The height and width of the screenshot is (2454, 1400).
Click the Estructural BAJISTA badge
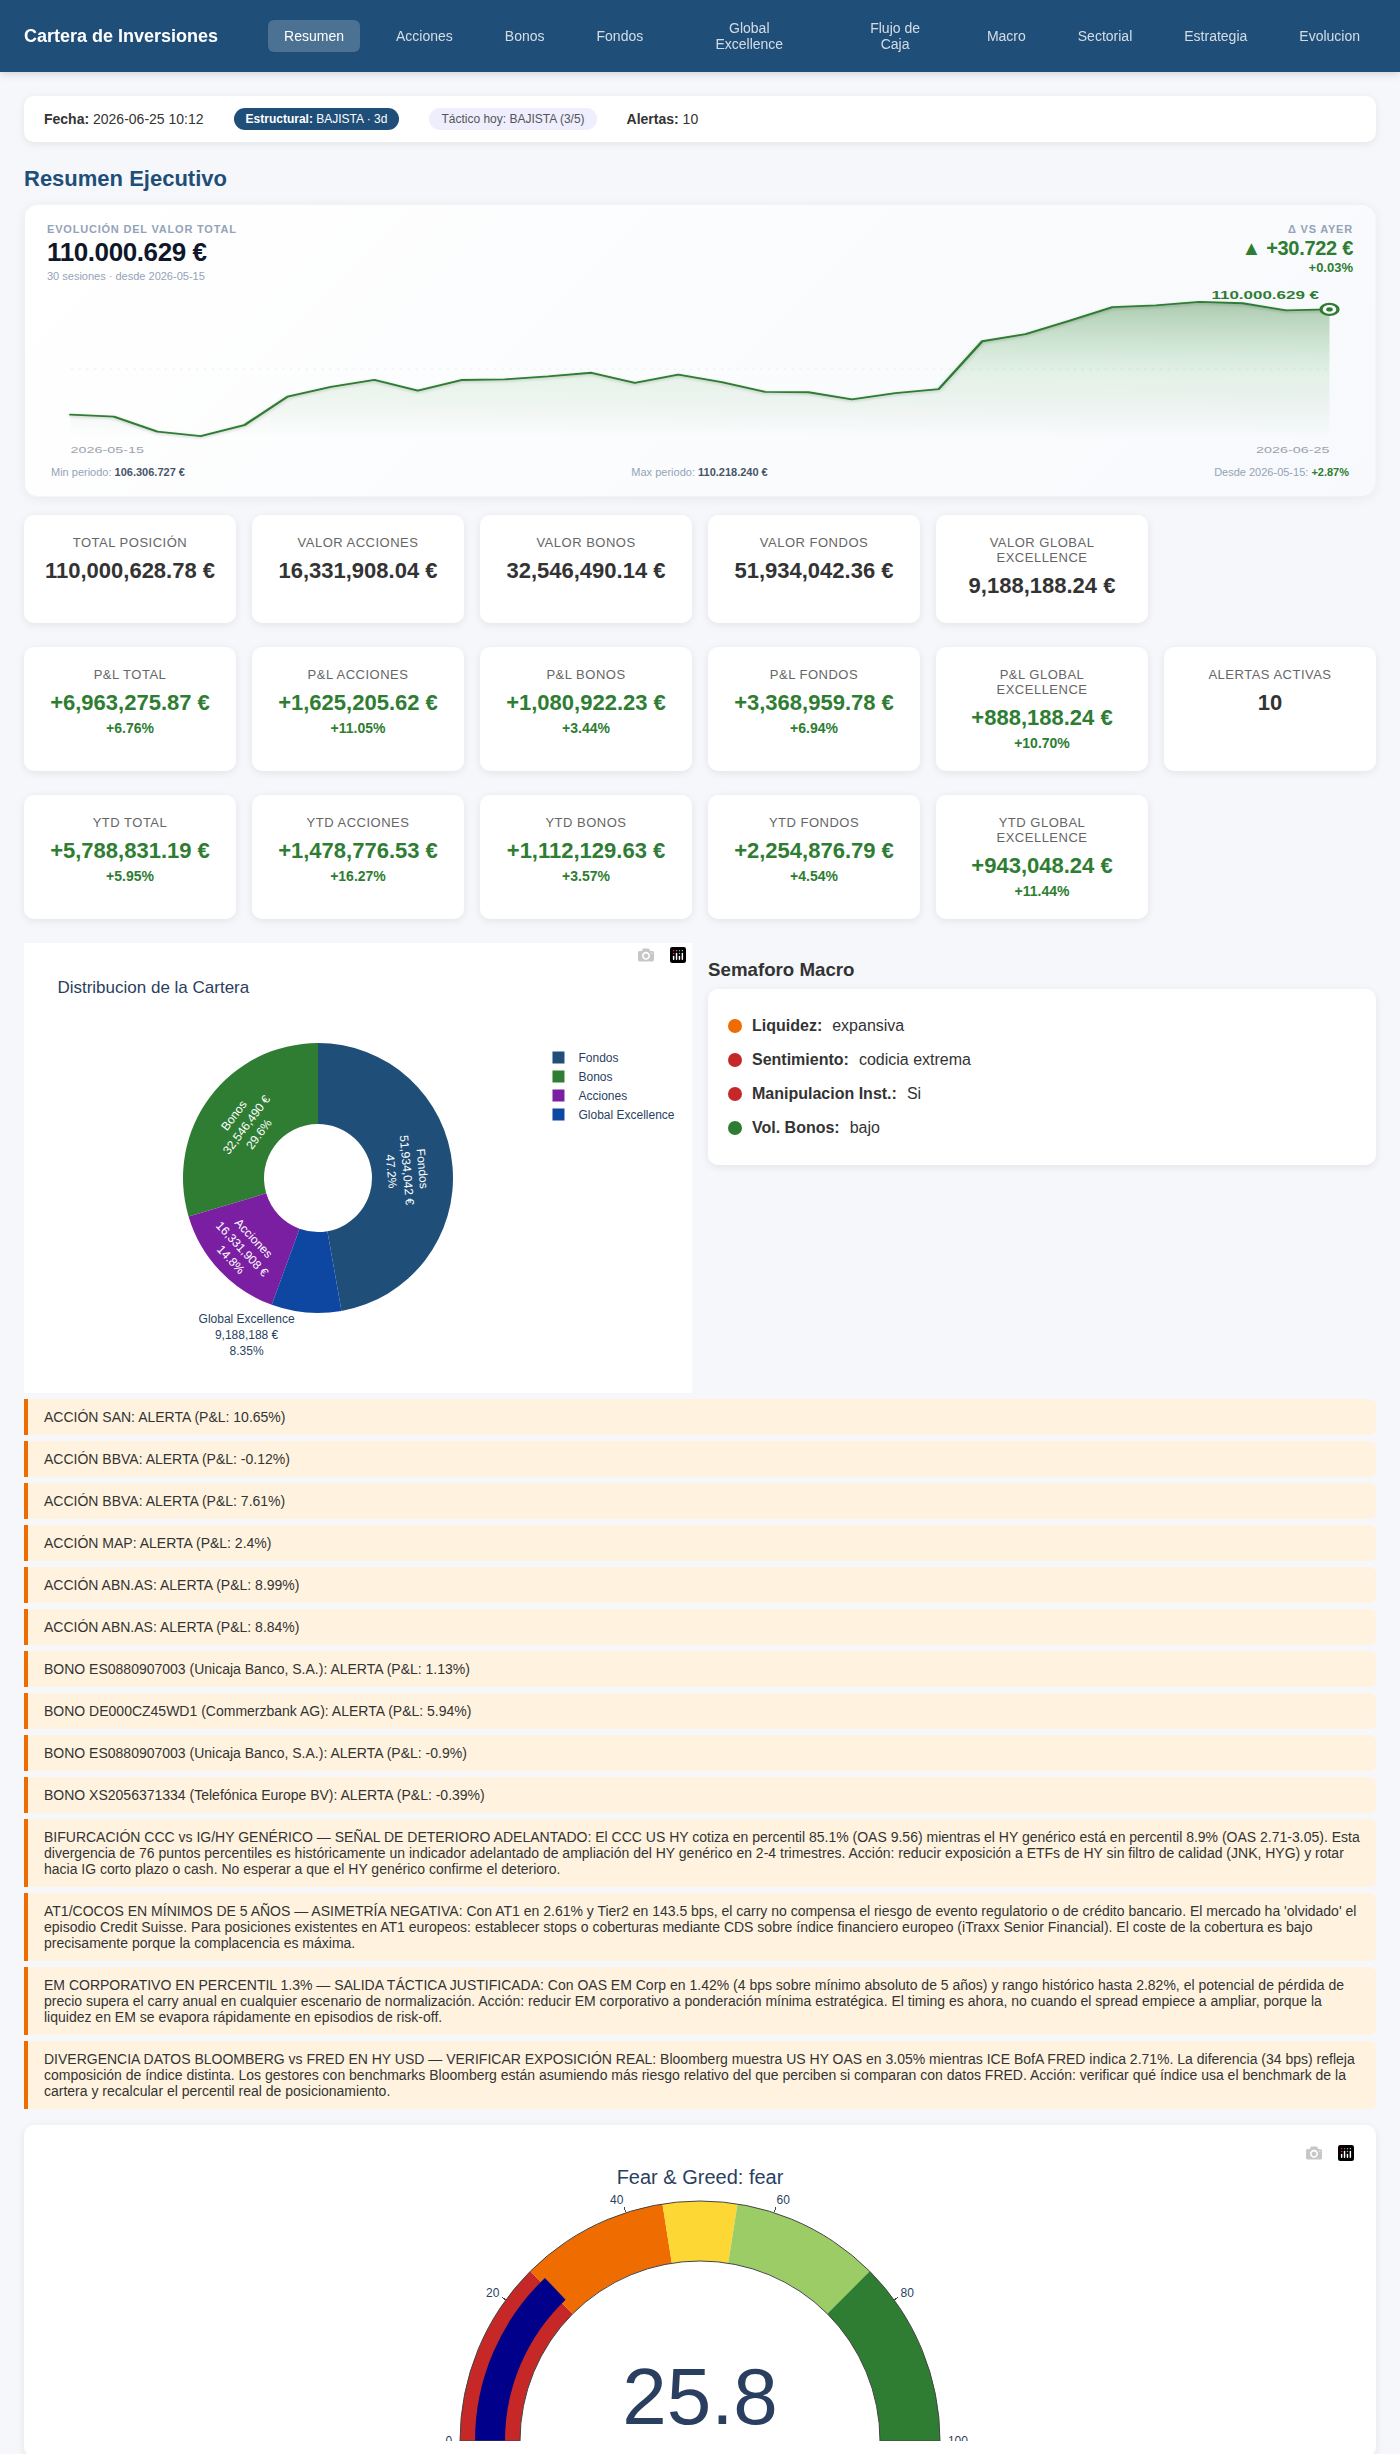[316, 119]
